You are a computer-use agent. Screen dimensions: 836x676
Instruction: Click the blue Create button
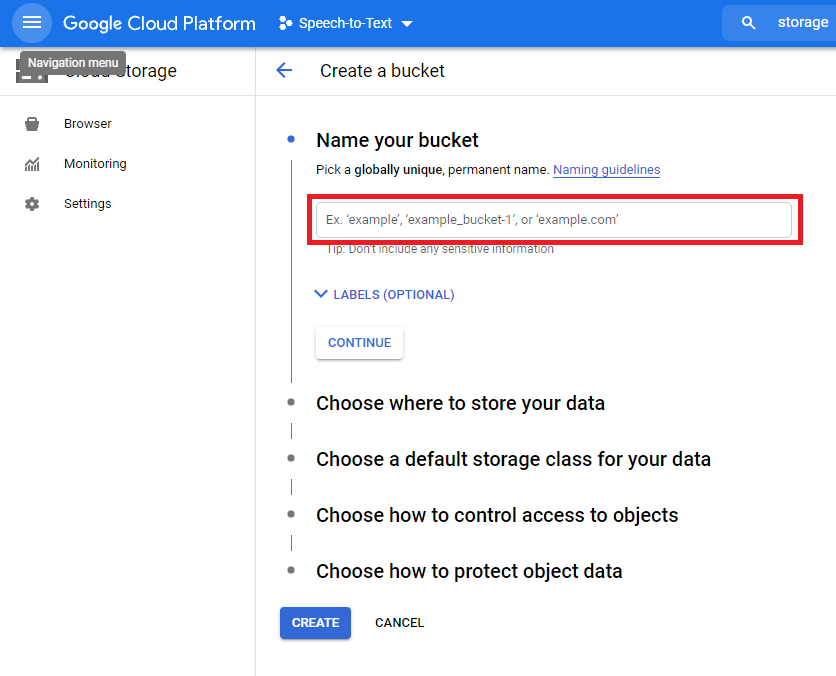tap(315, 623)
